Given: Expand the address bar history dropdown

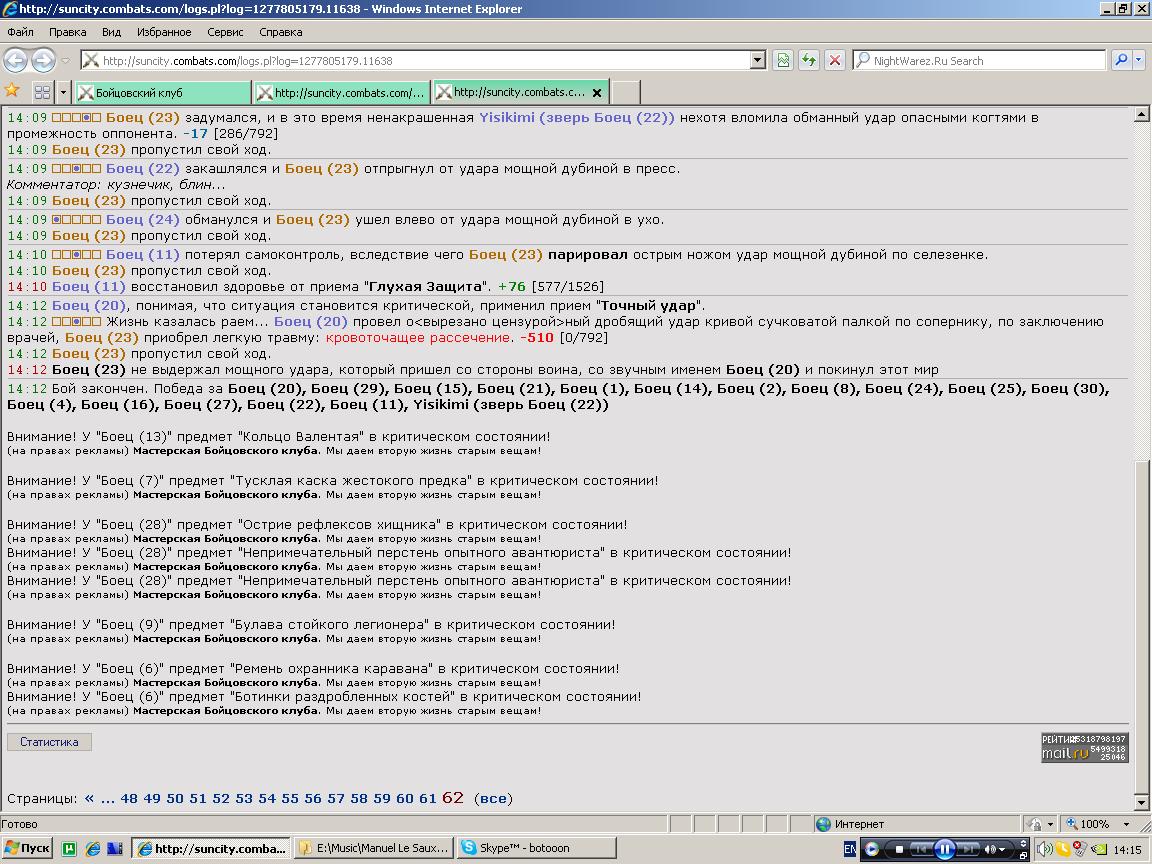Looking at the screenshot, I should [x=758, y=61].
